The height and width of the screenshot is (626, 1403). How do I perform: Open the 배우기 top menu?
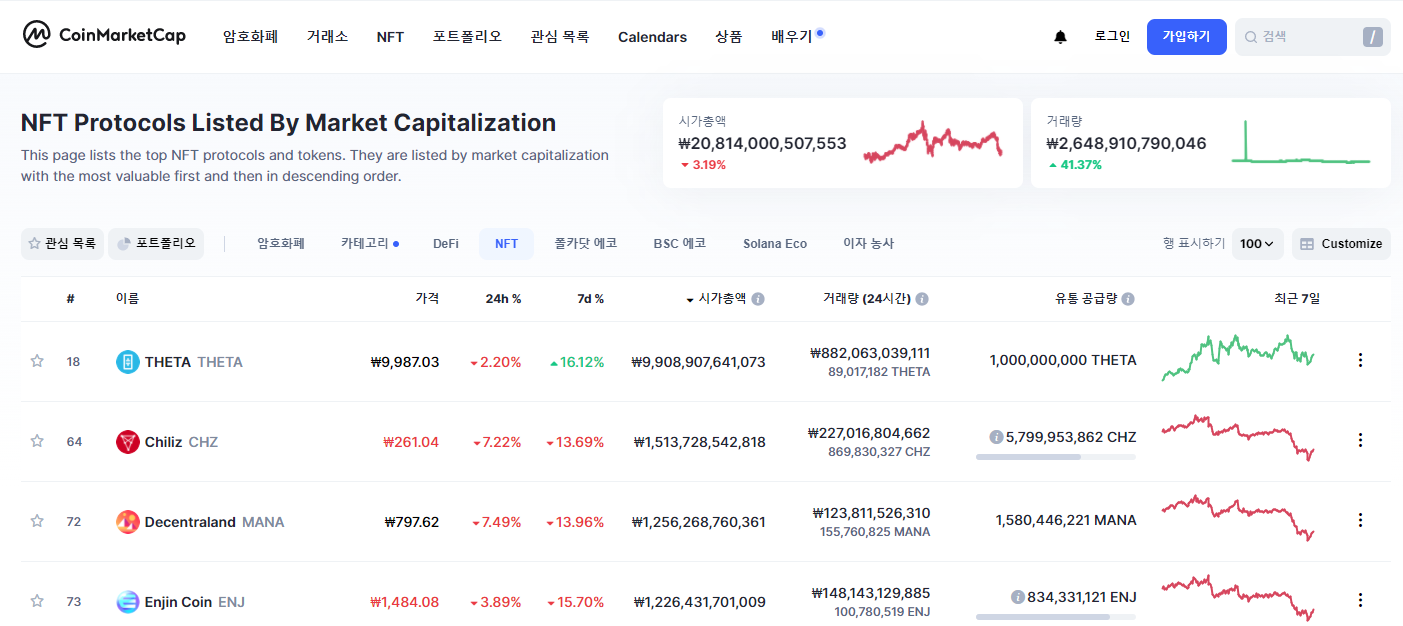(x=792, y=37)
